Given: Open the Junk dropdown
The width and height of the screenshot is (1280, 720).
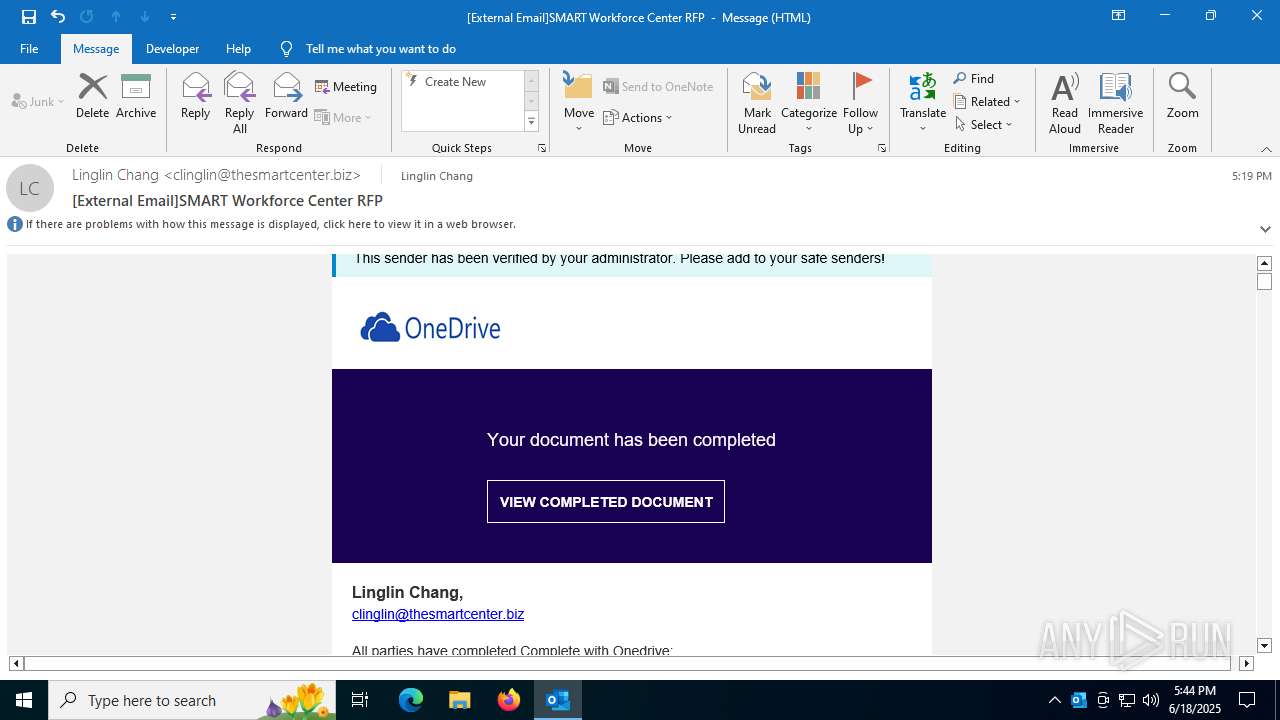Looking at the screenshot, I should click(x=38, y=101).
